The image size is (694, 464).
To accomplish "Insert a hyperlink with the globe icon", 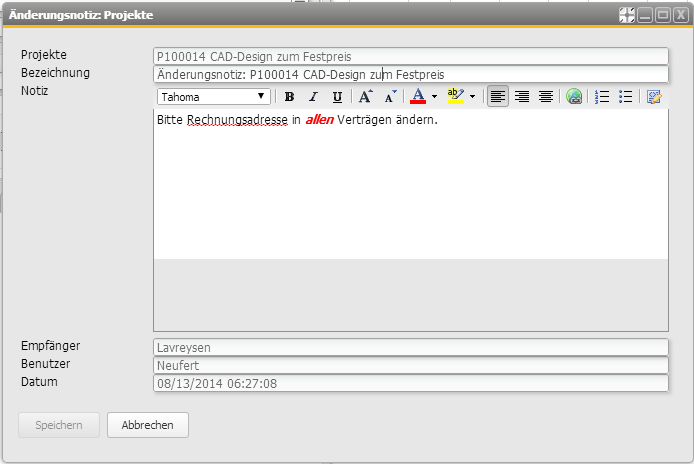I will (574, 97).
